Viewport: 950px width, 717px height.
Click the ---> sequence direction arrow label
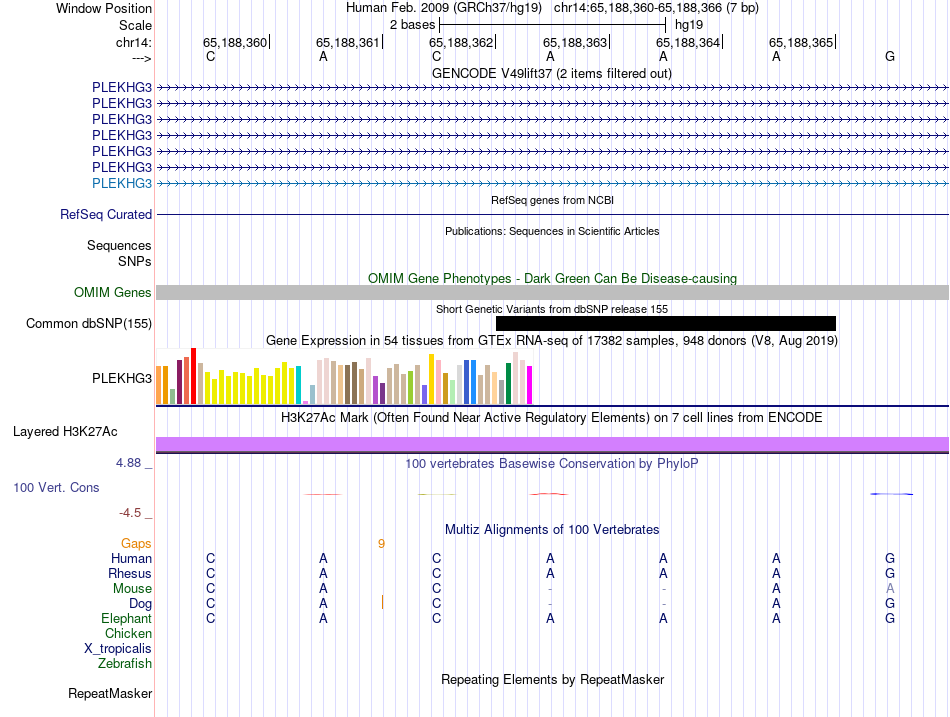coord(142,58)
